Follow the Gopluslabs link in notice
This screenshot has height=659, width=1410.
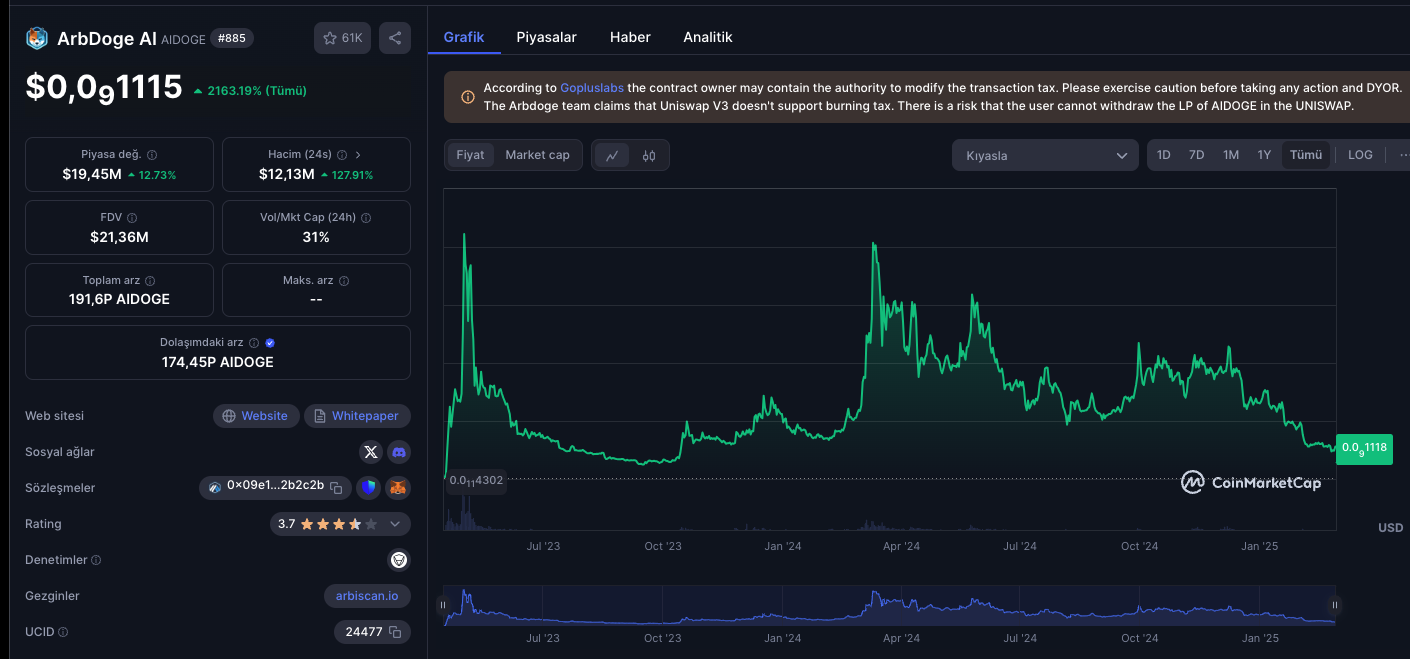click(592, 88)
